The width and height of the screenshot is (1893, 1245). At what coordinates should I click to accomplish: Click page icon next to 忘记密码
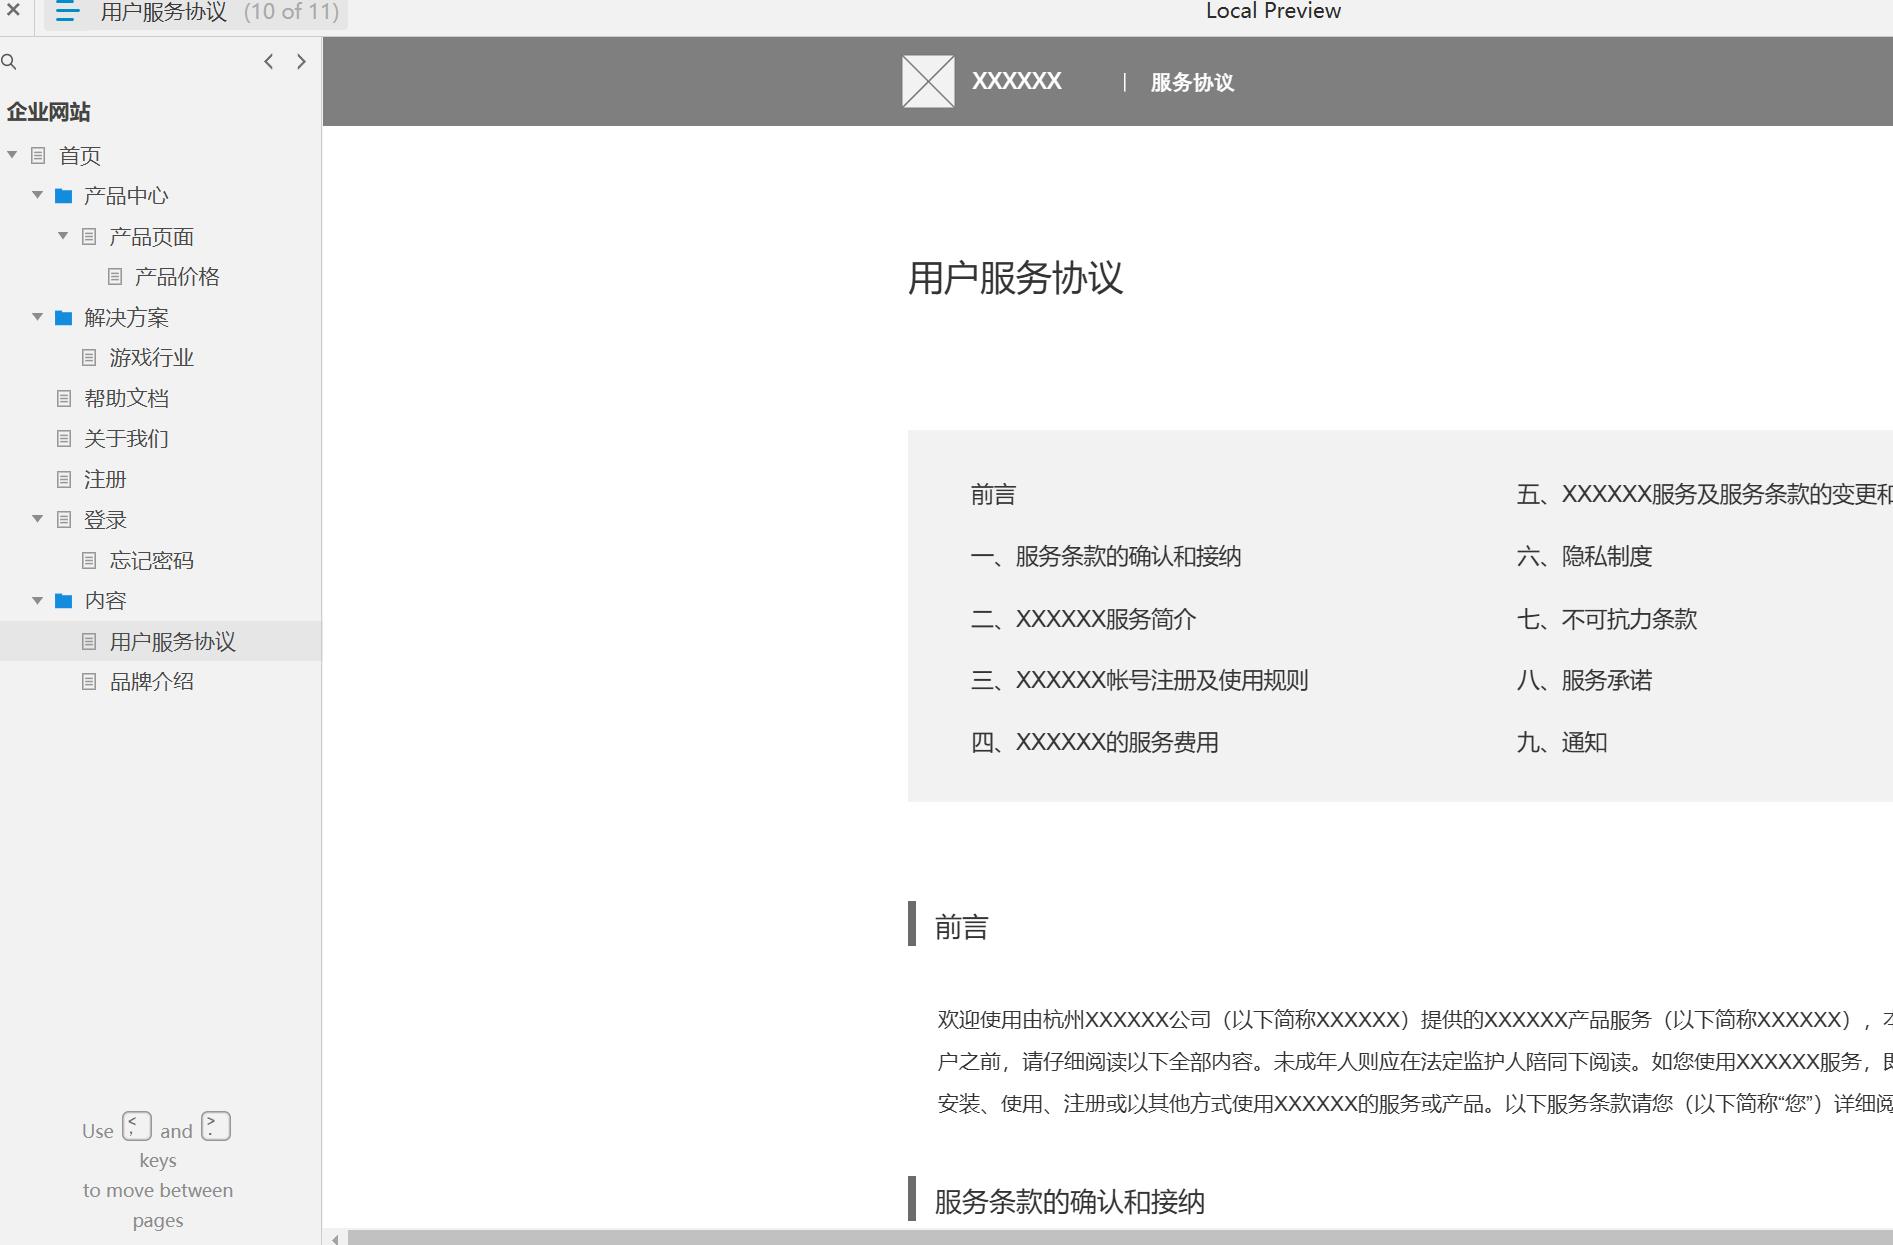tap(89, 560)
